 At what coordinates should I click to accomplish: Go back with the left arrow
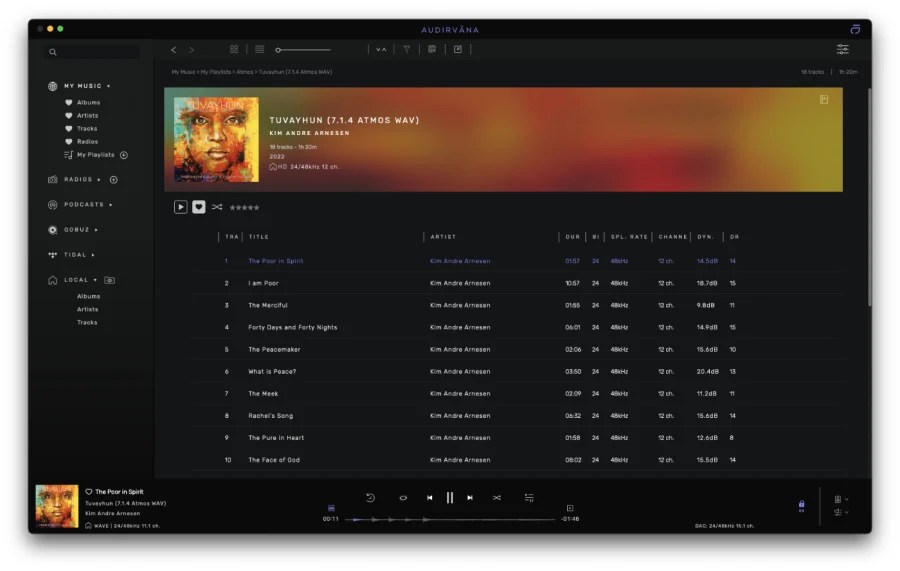coord(173,49)
